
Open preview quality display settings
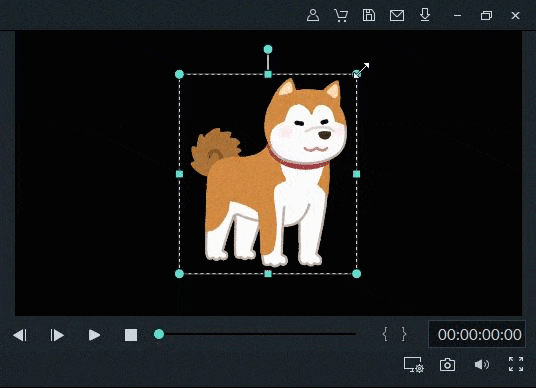(414, 364)
